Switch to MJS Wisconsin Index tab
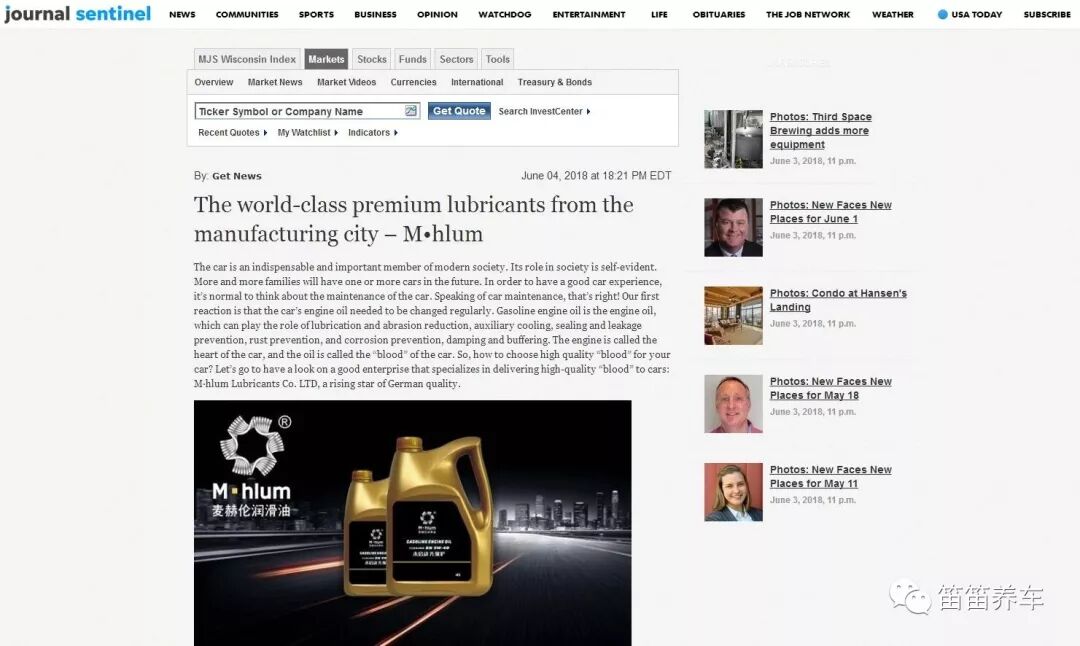This screenshot has width=1080, height=646. coord(247,59)
